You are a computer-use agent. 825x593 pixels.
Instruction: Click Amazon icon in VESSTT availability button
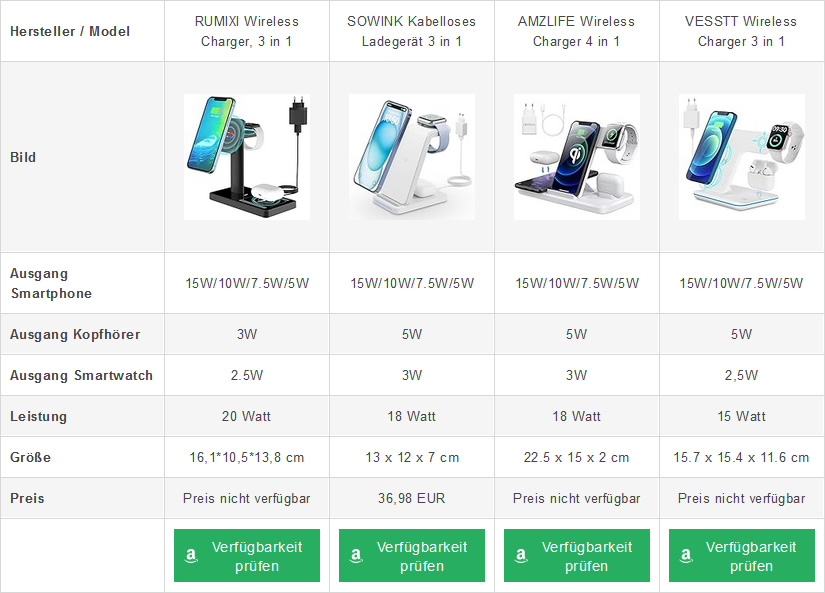686,556
